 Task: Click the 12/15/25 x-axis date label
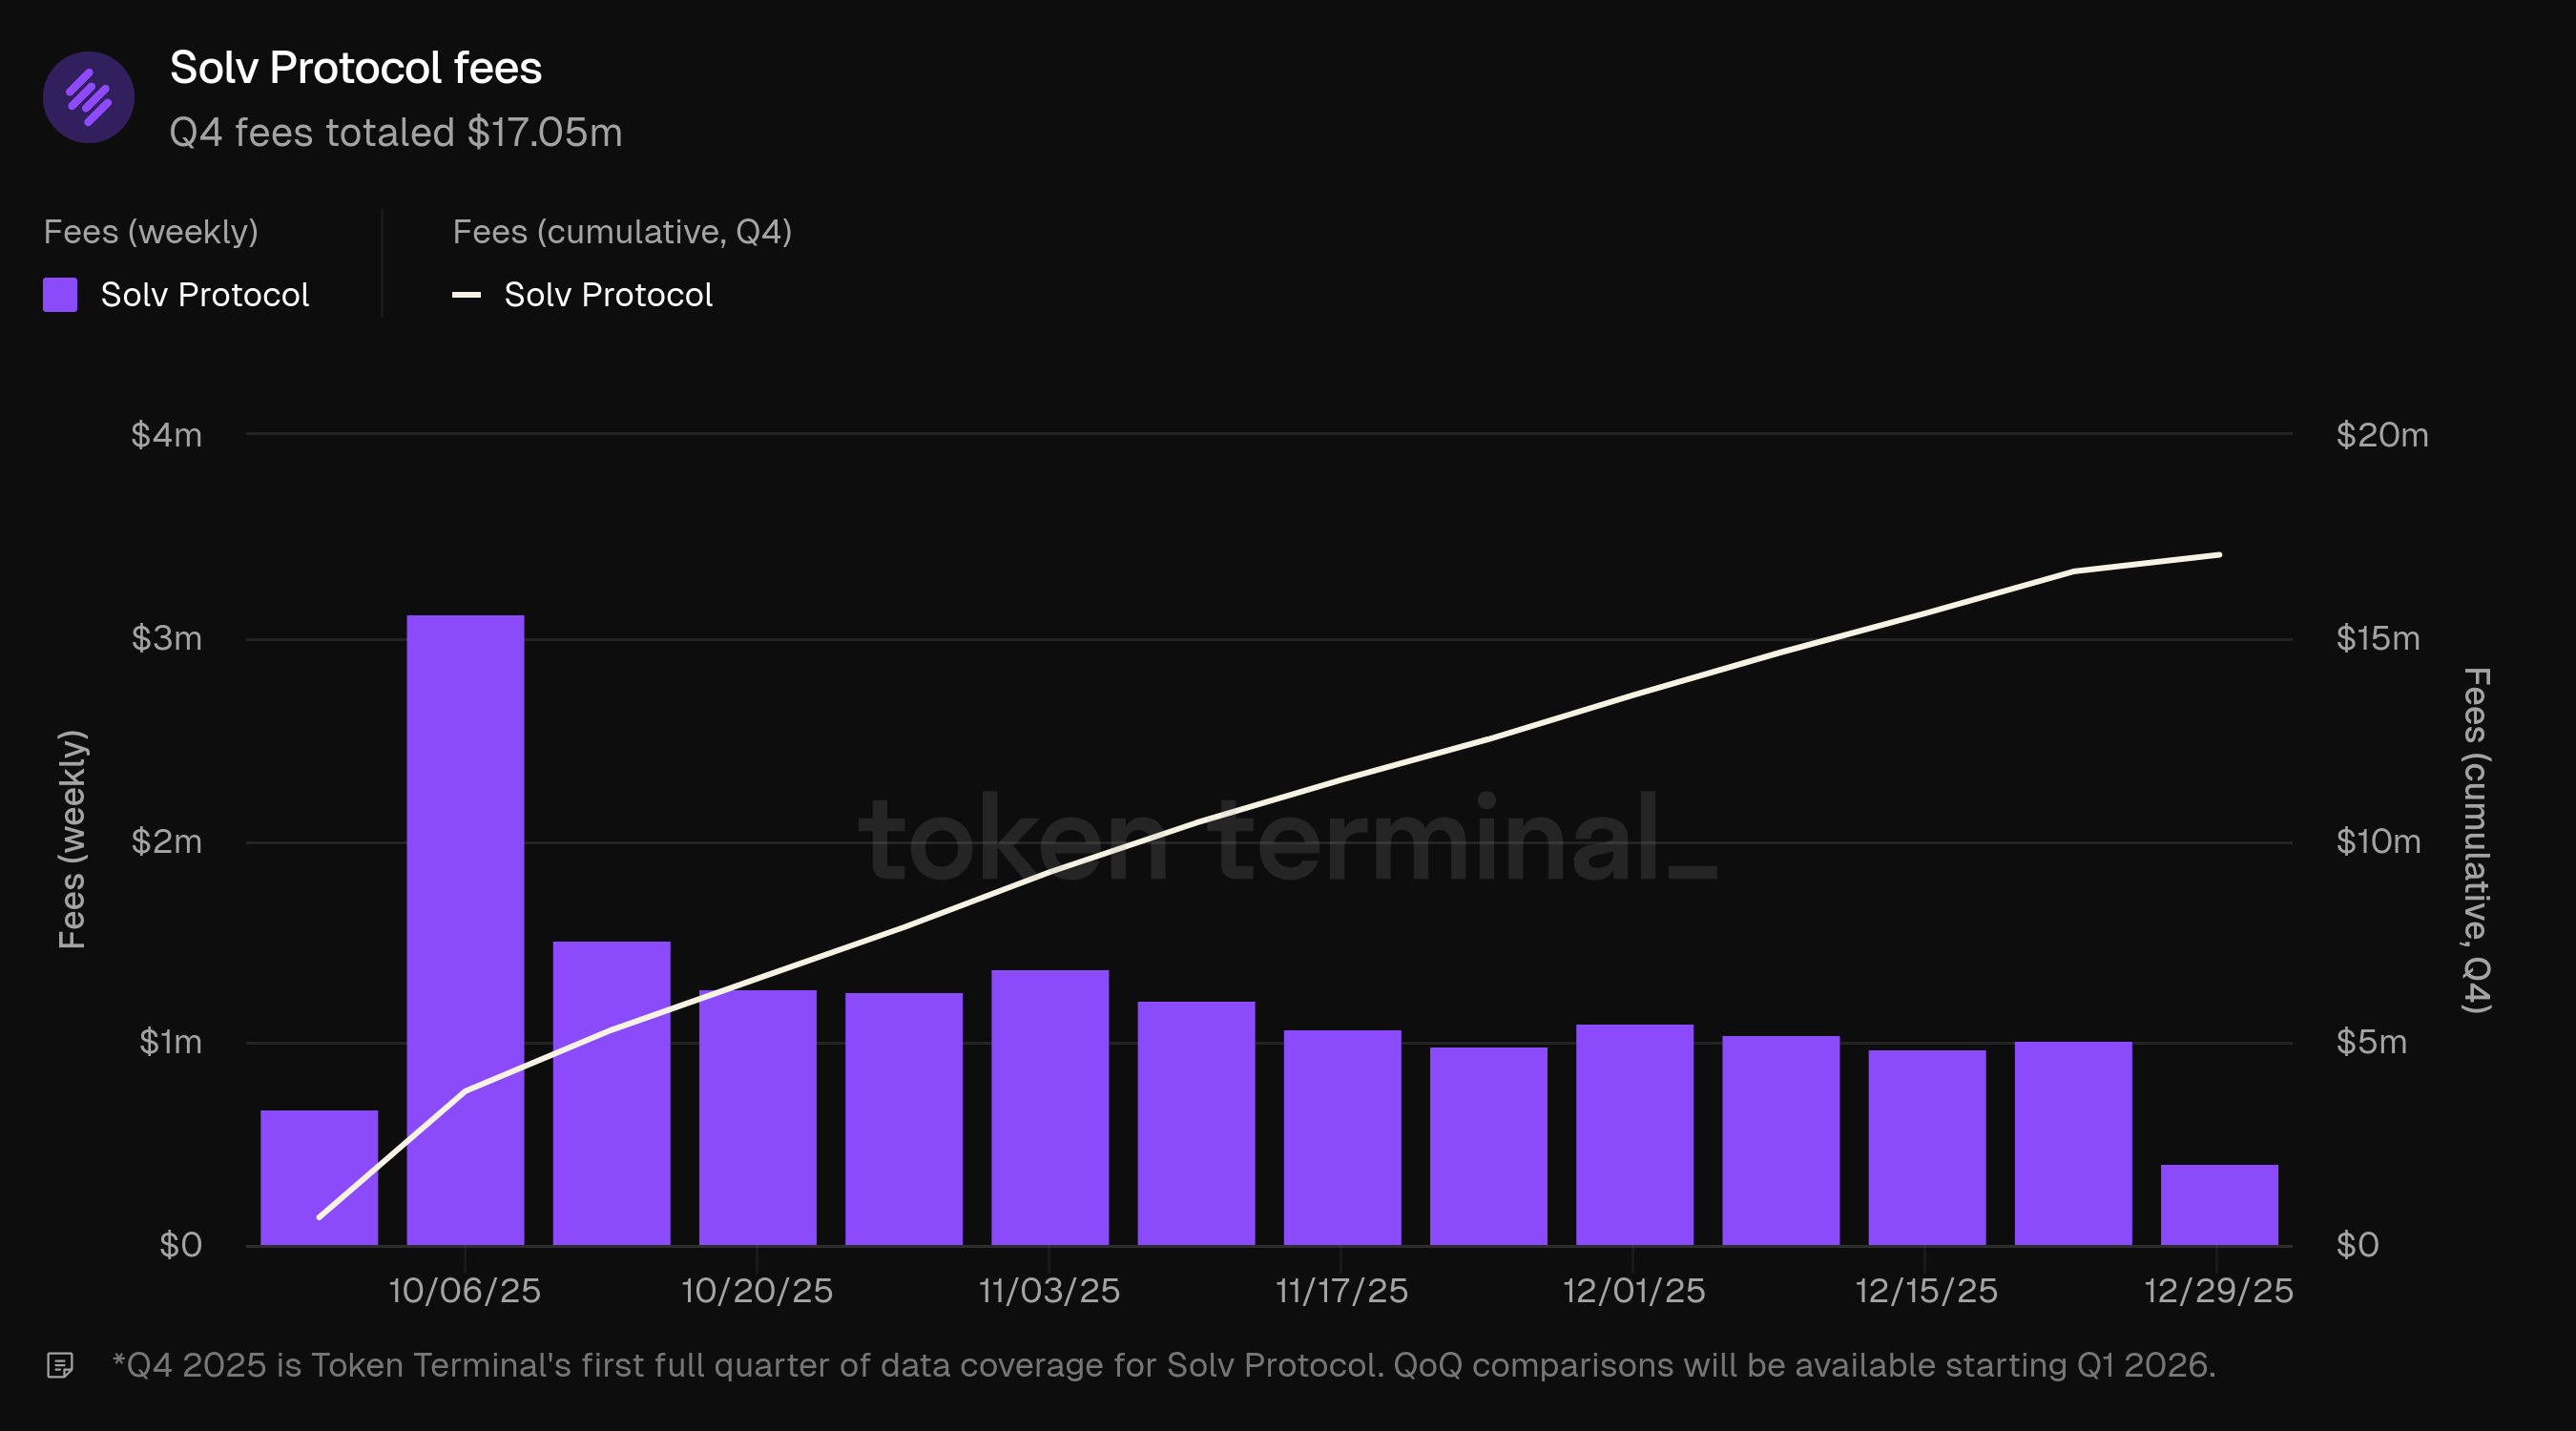click(1926, 1291)
